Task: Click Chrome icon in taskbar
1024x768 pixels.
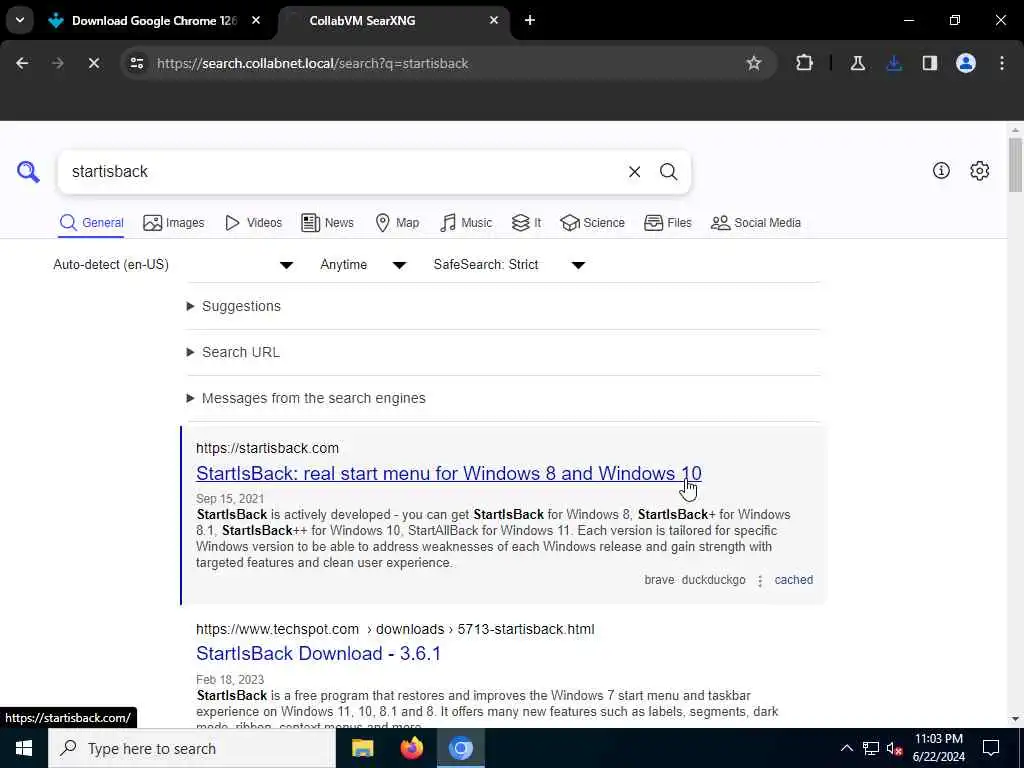Action: click(460, 748)
